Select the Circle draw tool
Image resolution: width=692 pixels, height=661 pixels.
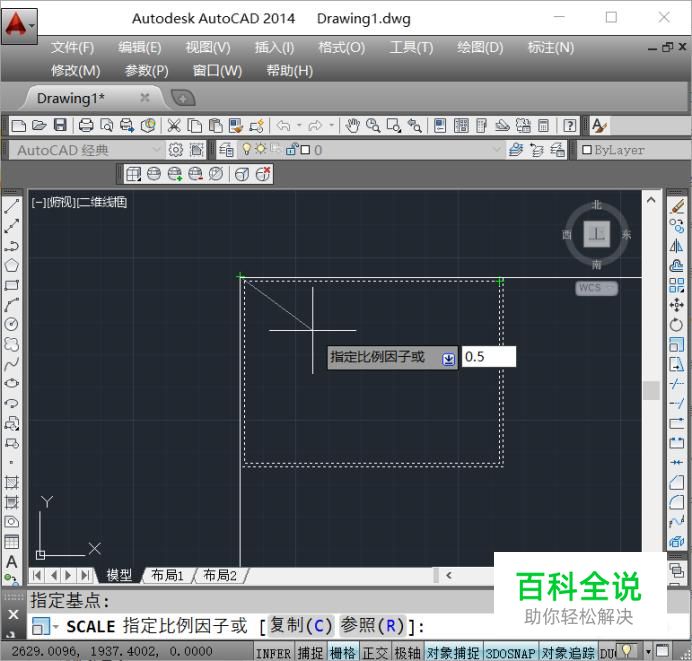(11, 325)
